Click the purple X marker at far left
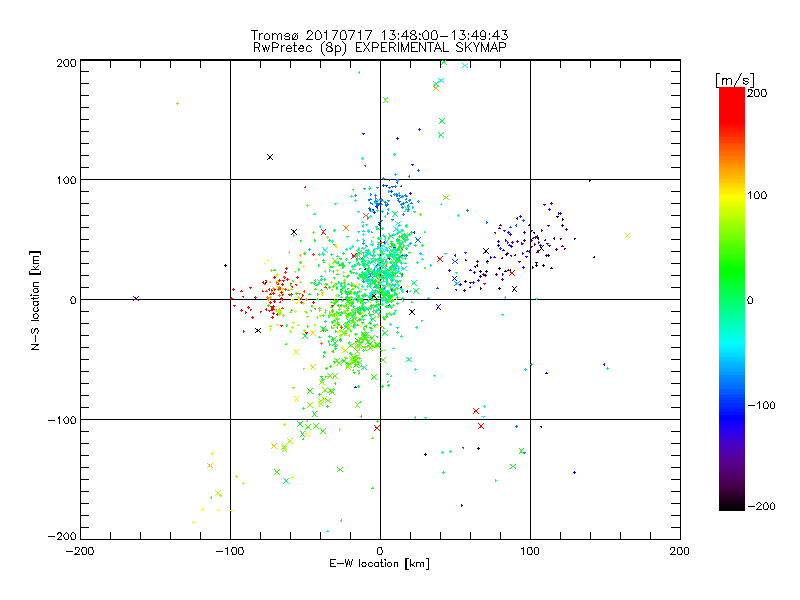 136,298
